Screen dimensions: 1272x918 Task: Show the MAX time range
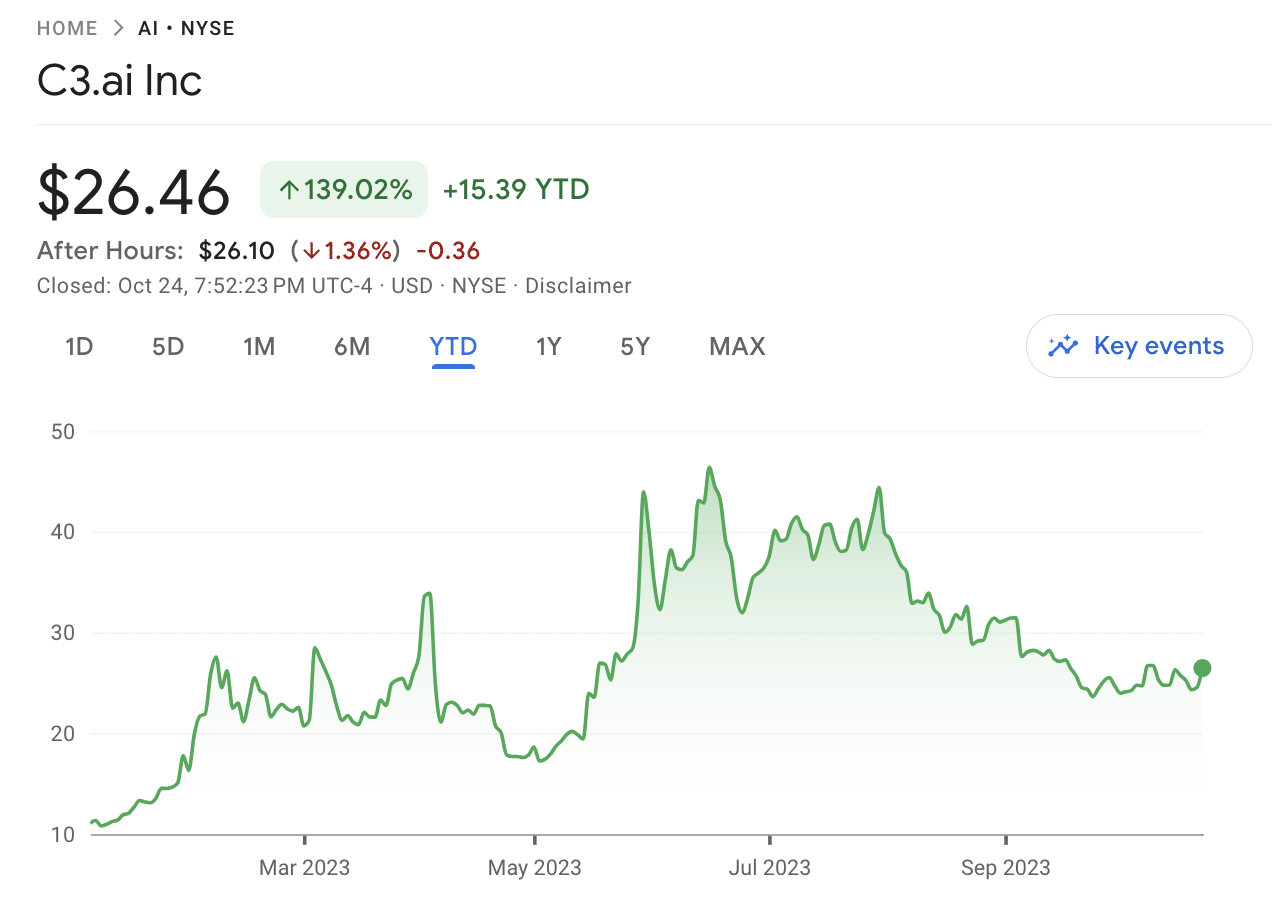point(737,347)
